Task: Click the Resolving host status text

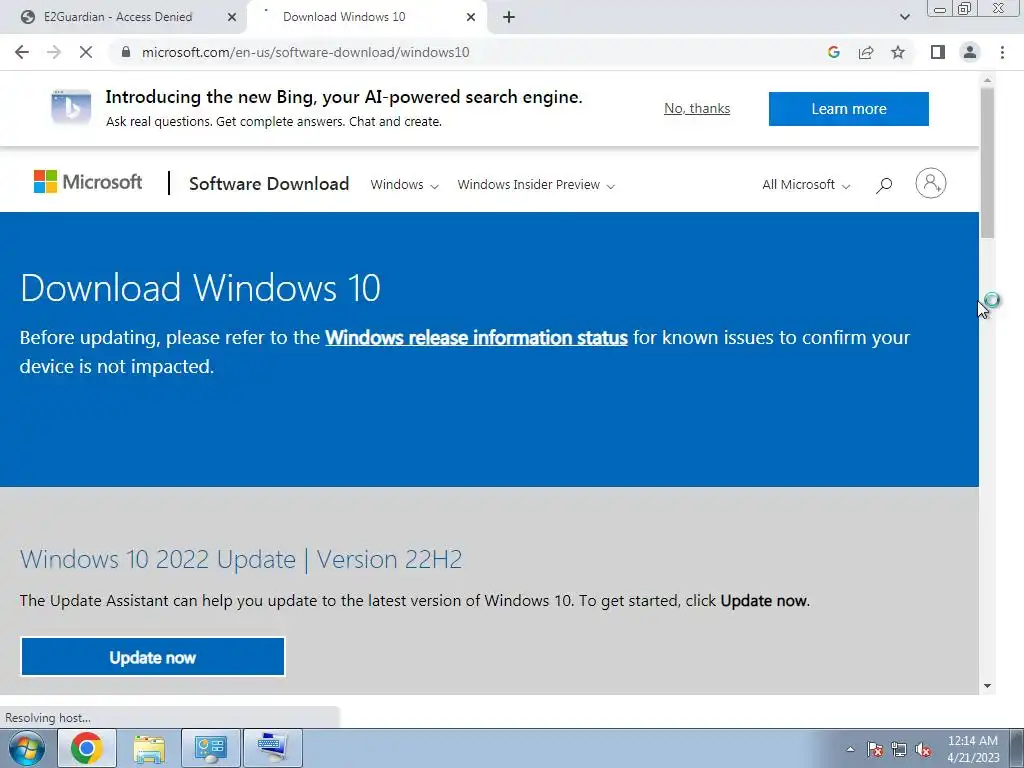Action: (x=48, y=718)
